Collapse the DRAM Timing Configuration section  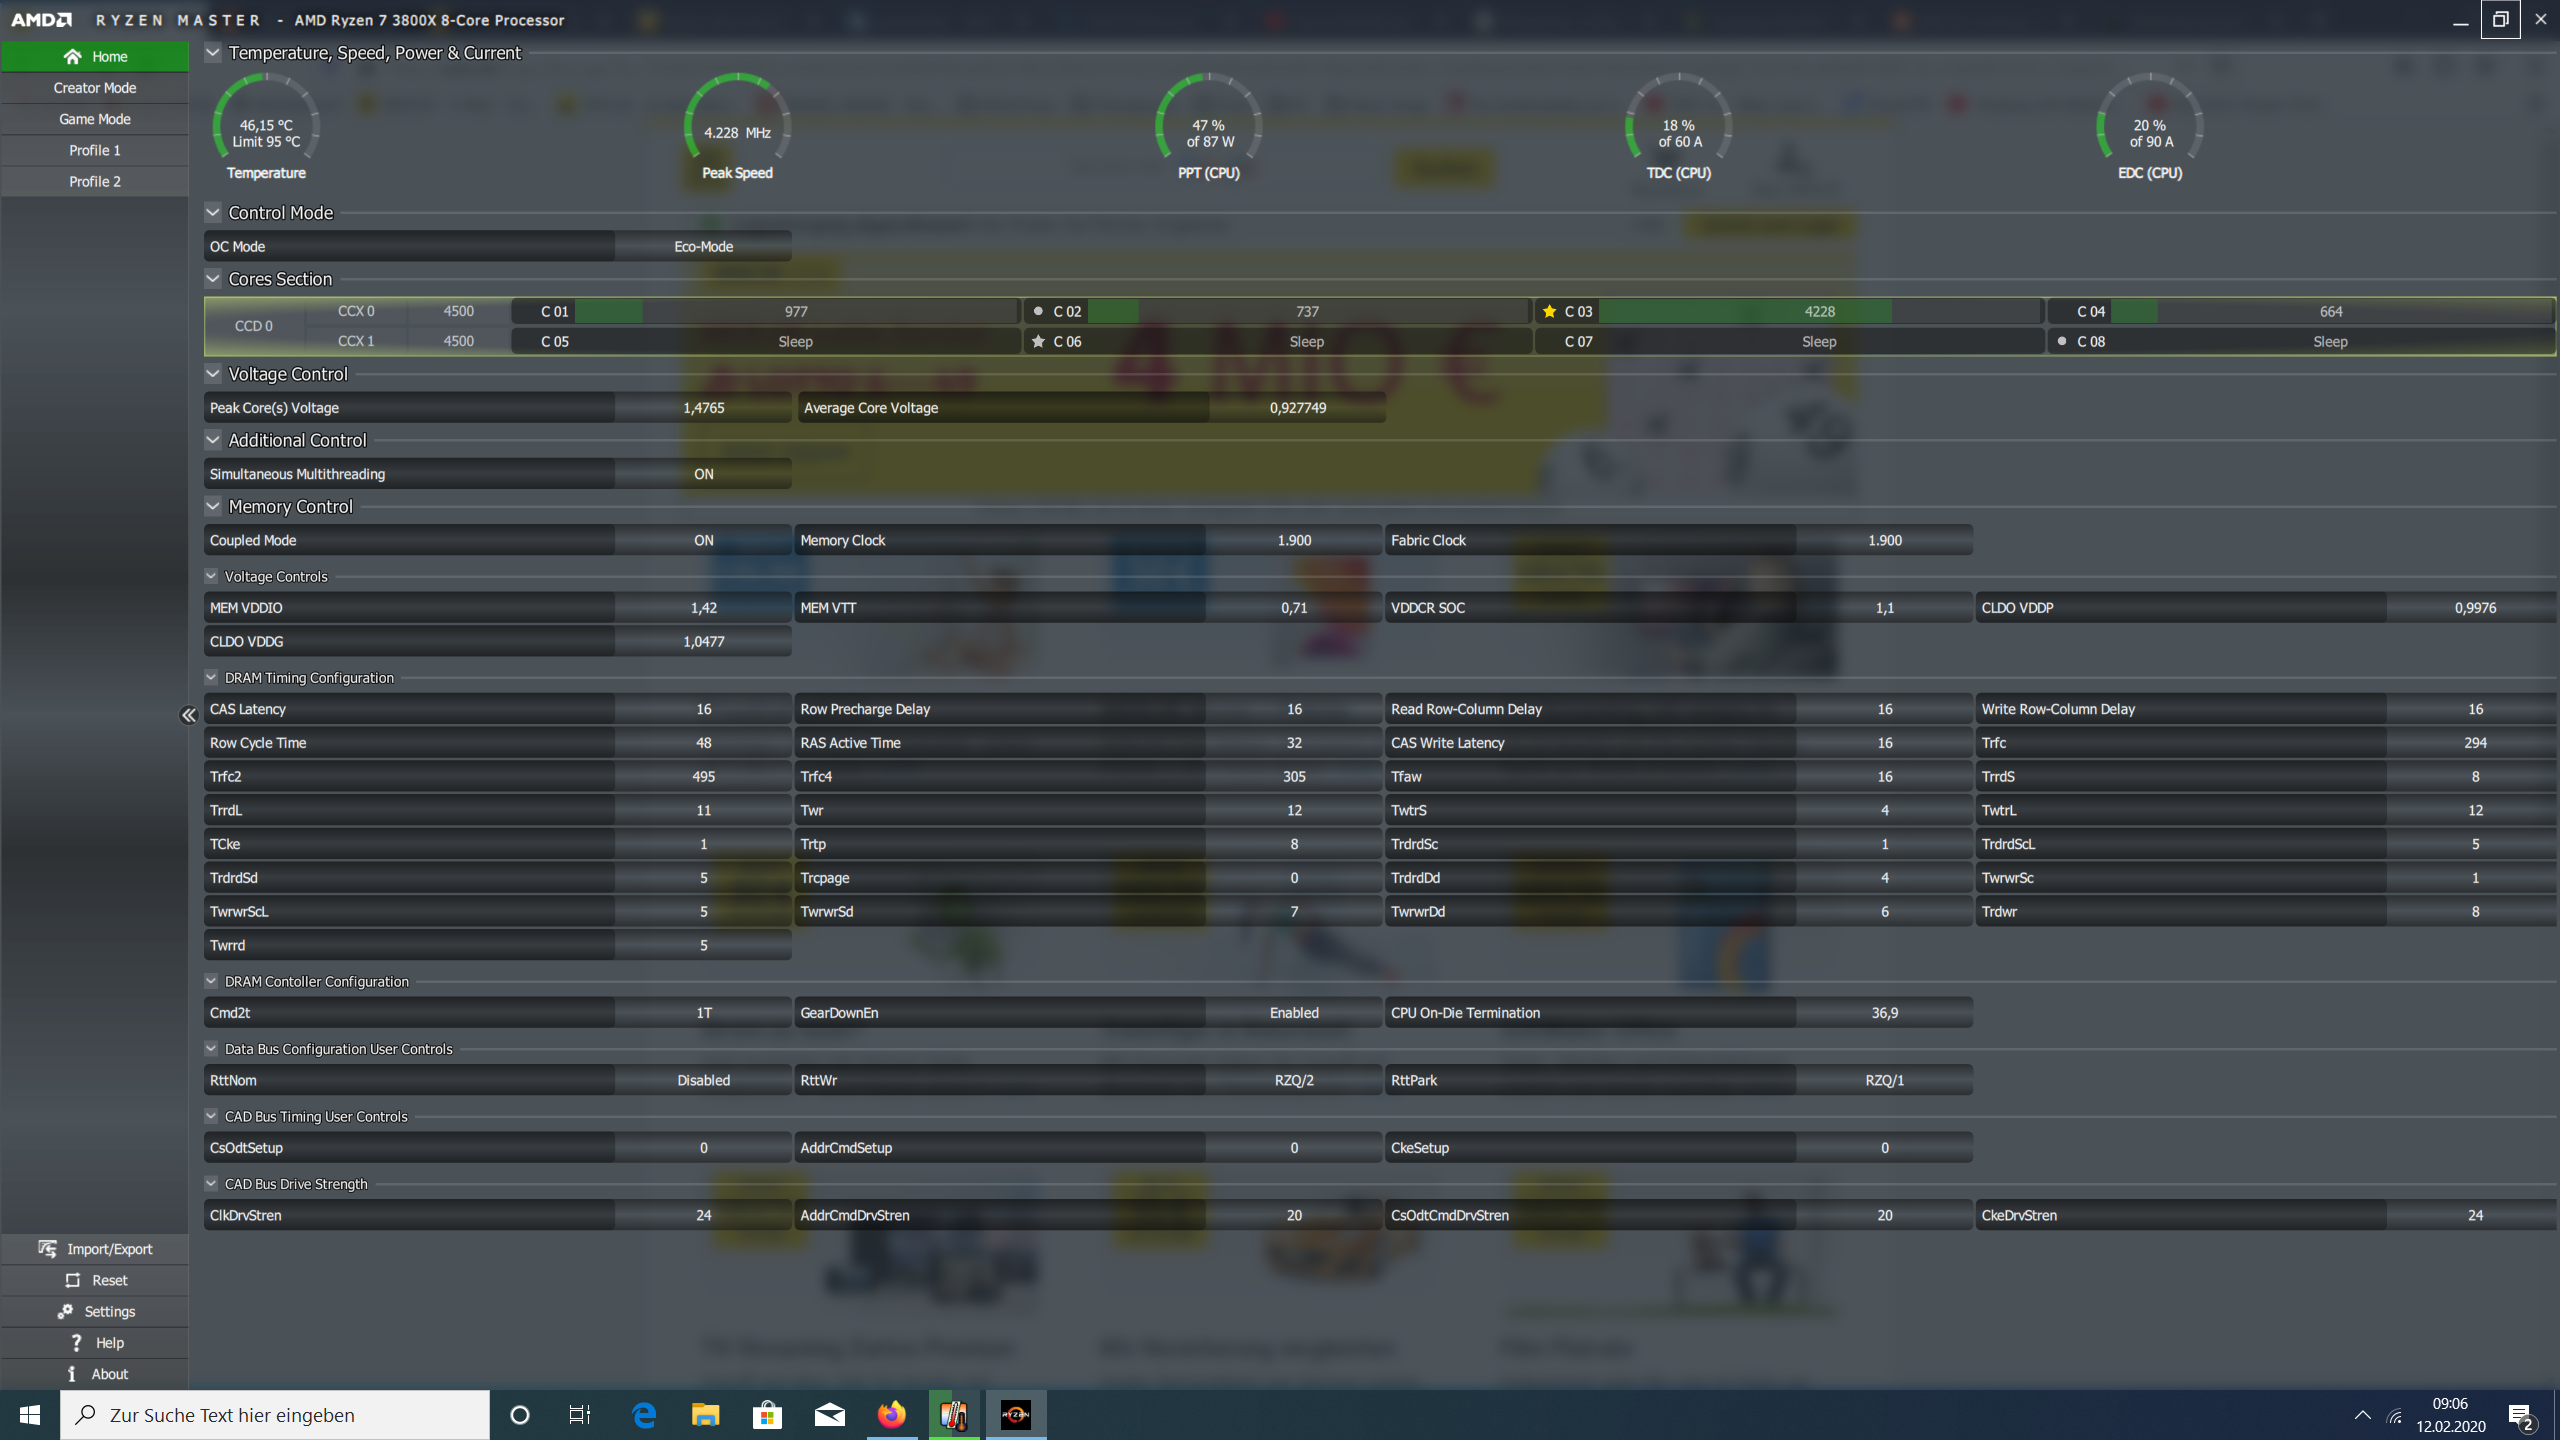point(211,677)
